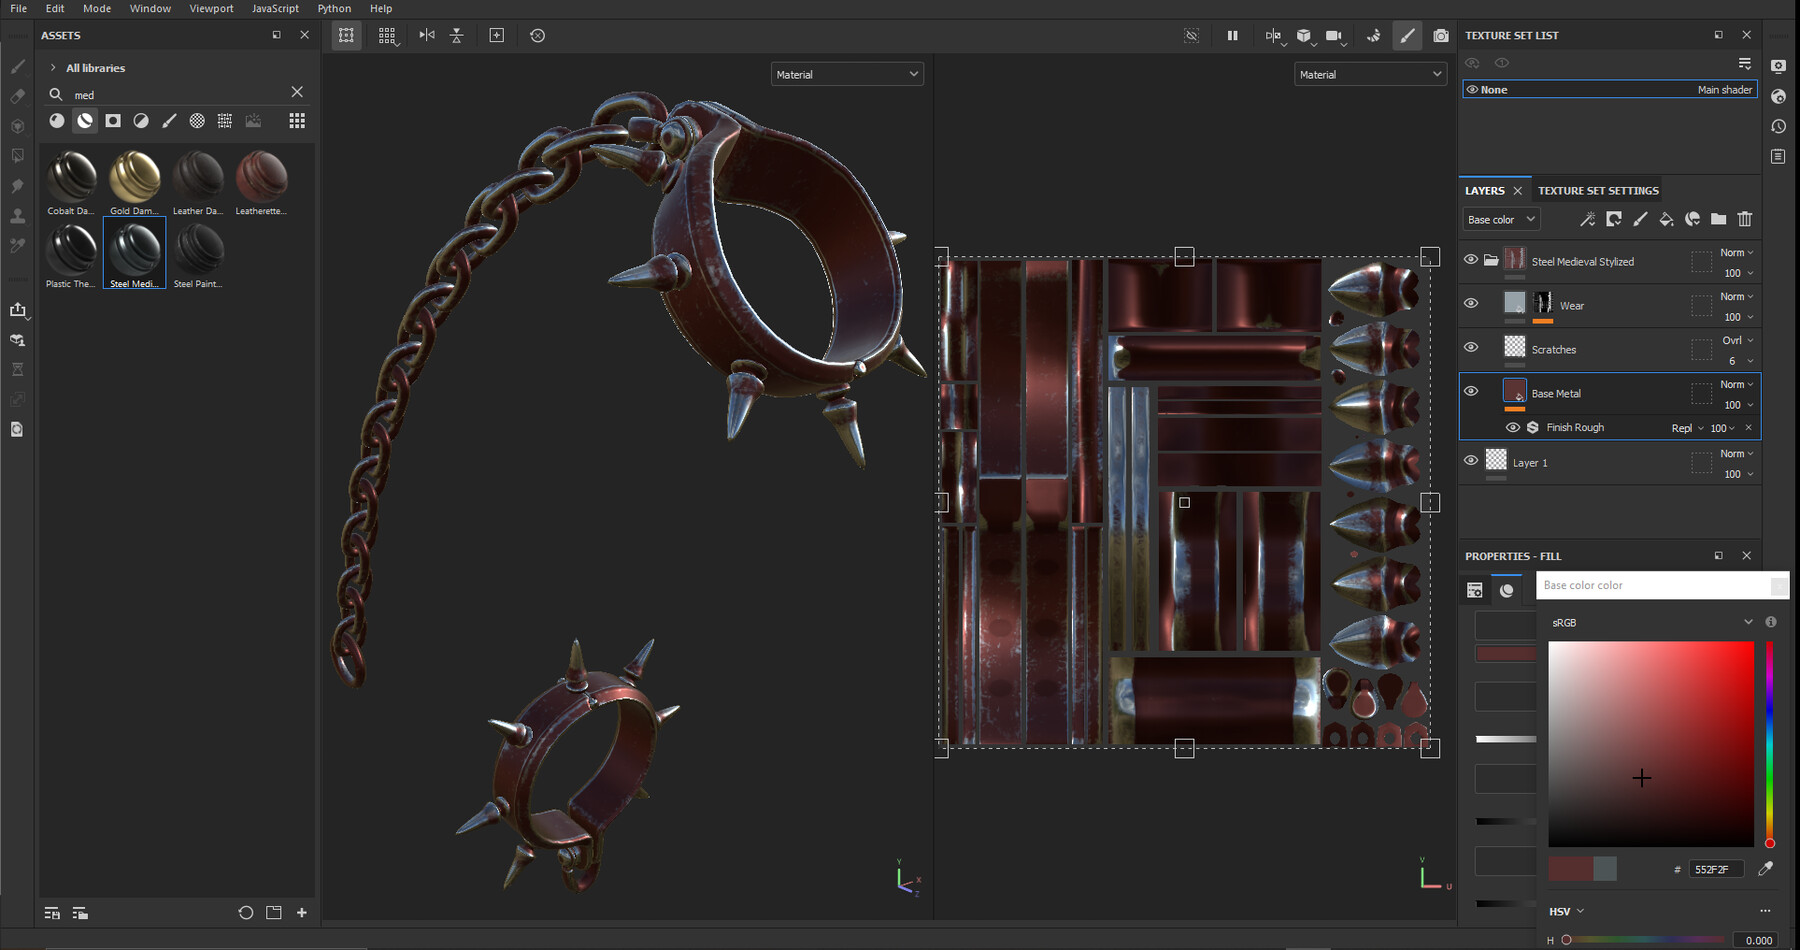Expand the All libraries tree
Image resolution: width=1800 pixels, height=950 pixels.
(53, 68)
